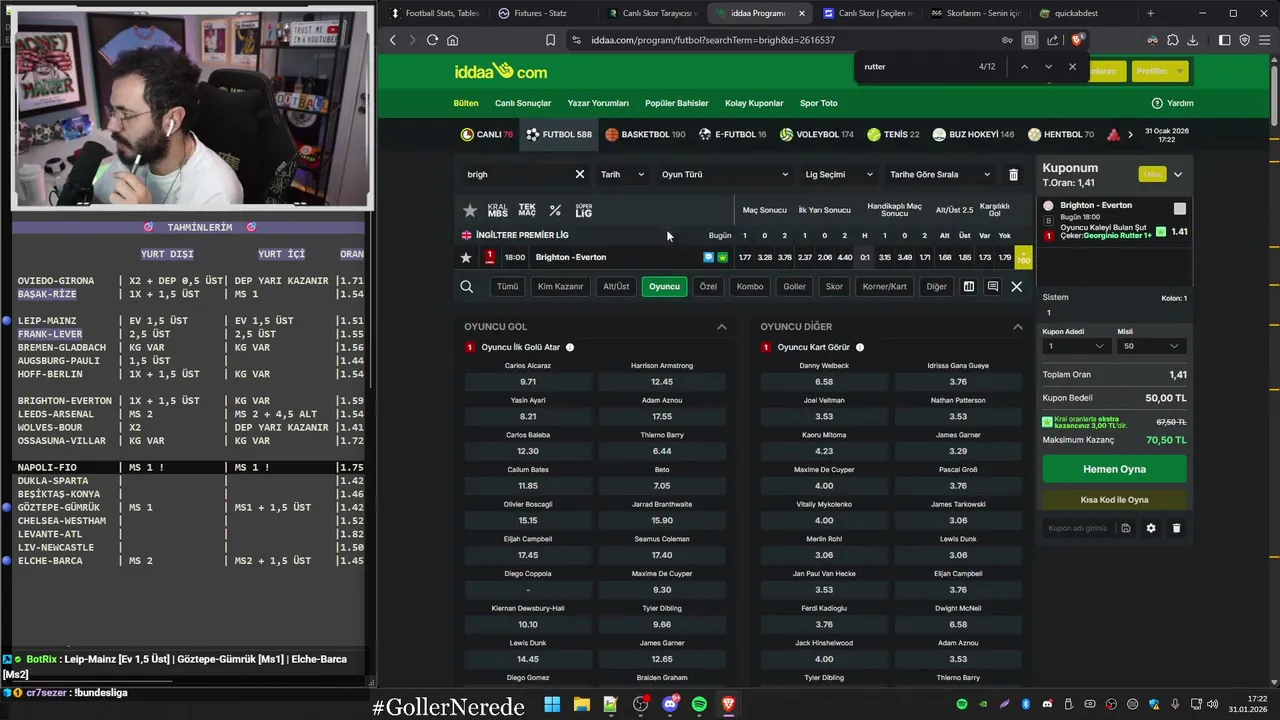Click the Hemen Oyna button
The image size is (1280, 720).
click(x=1114, y=469)
